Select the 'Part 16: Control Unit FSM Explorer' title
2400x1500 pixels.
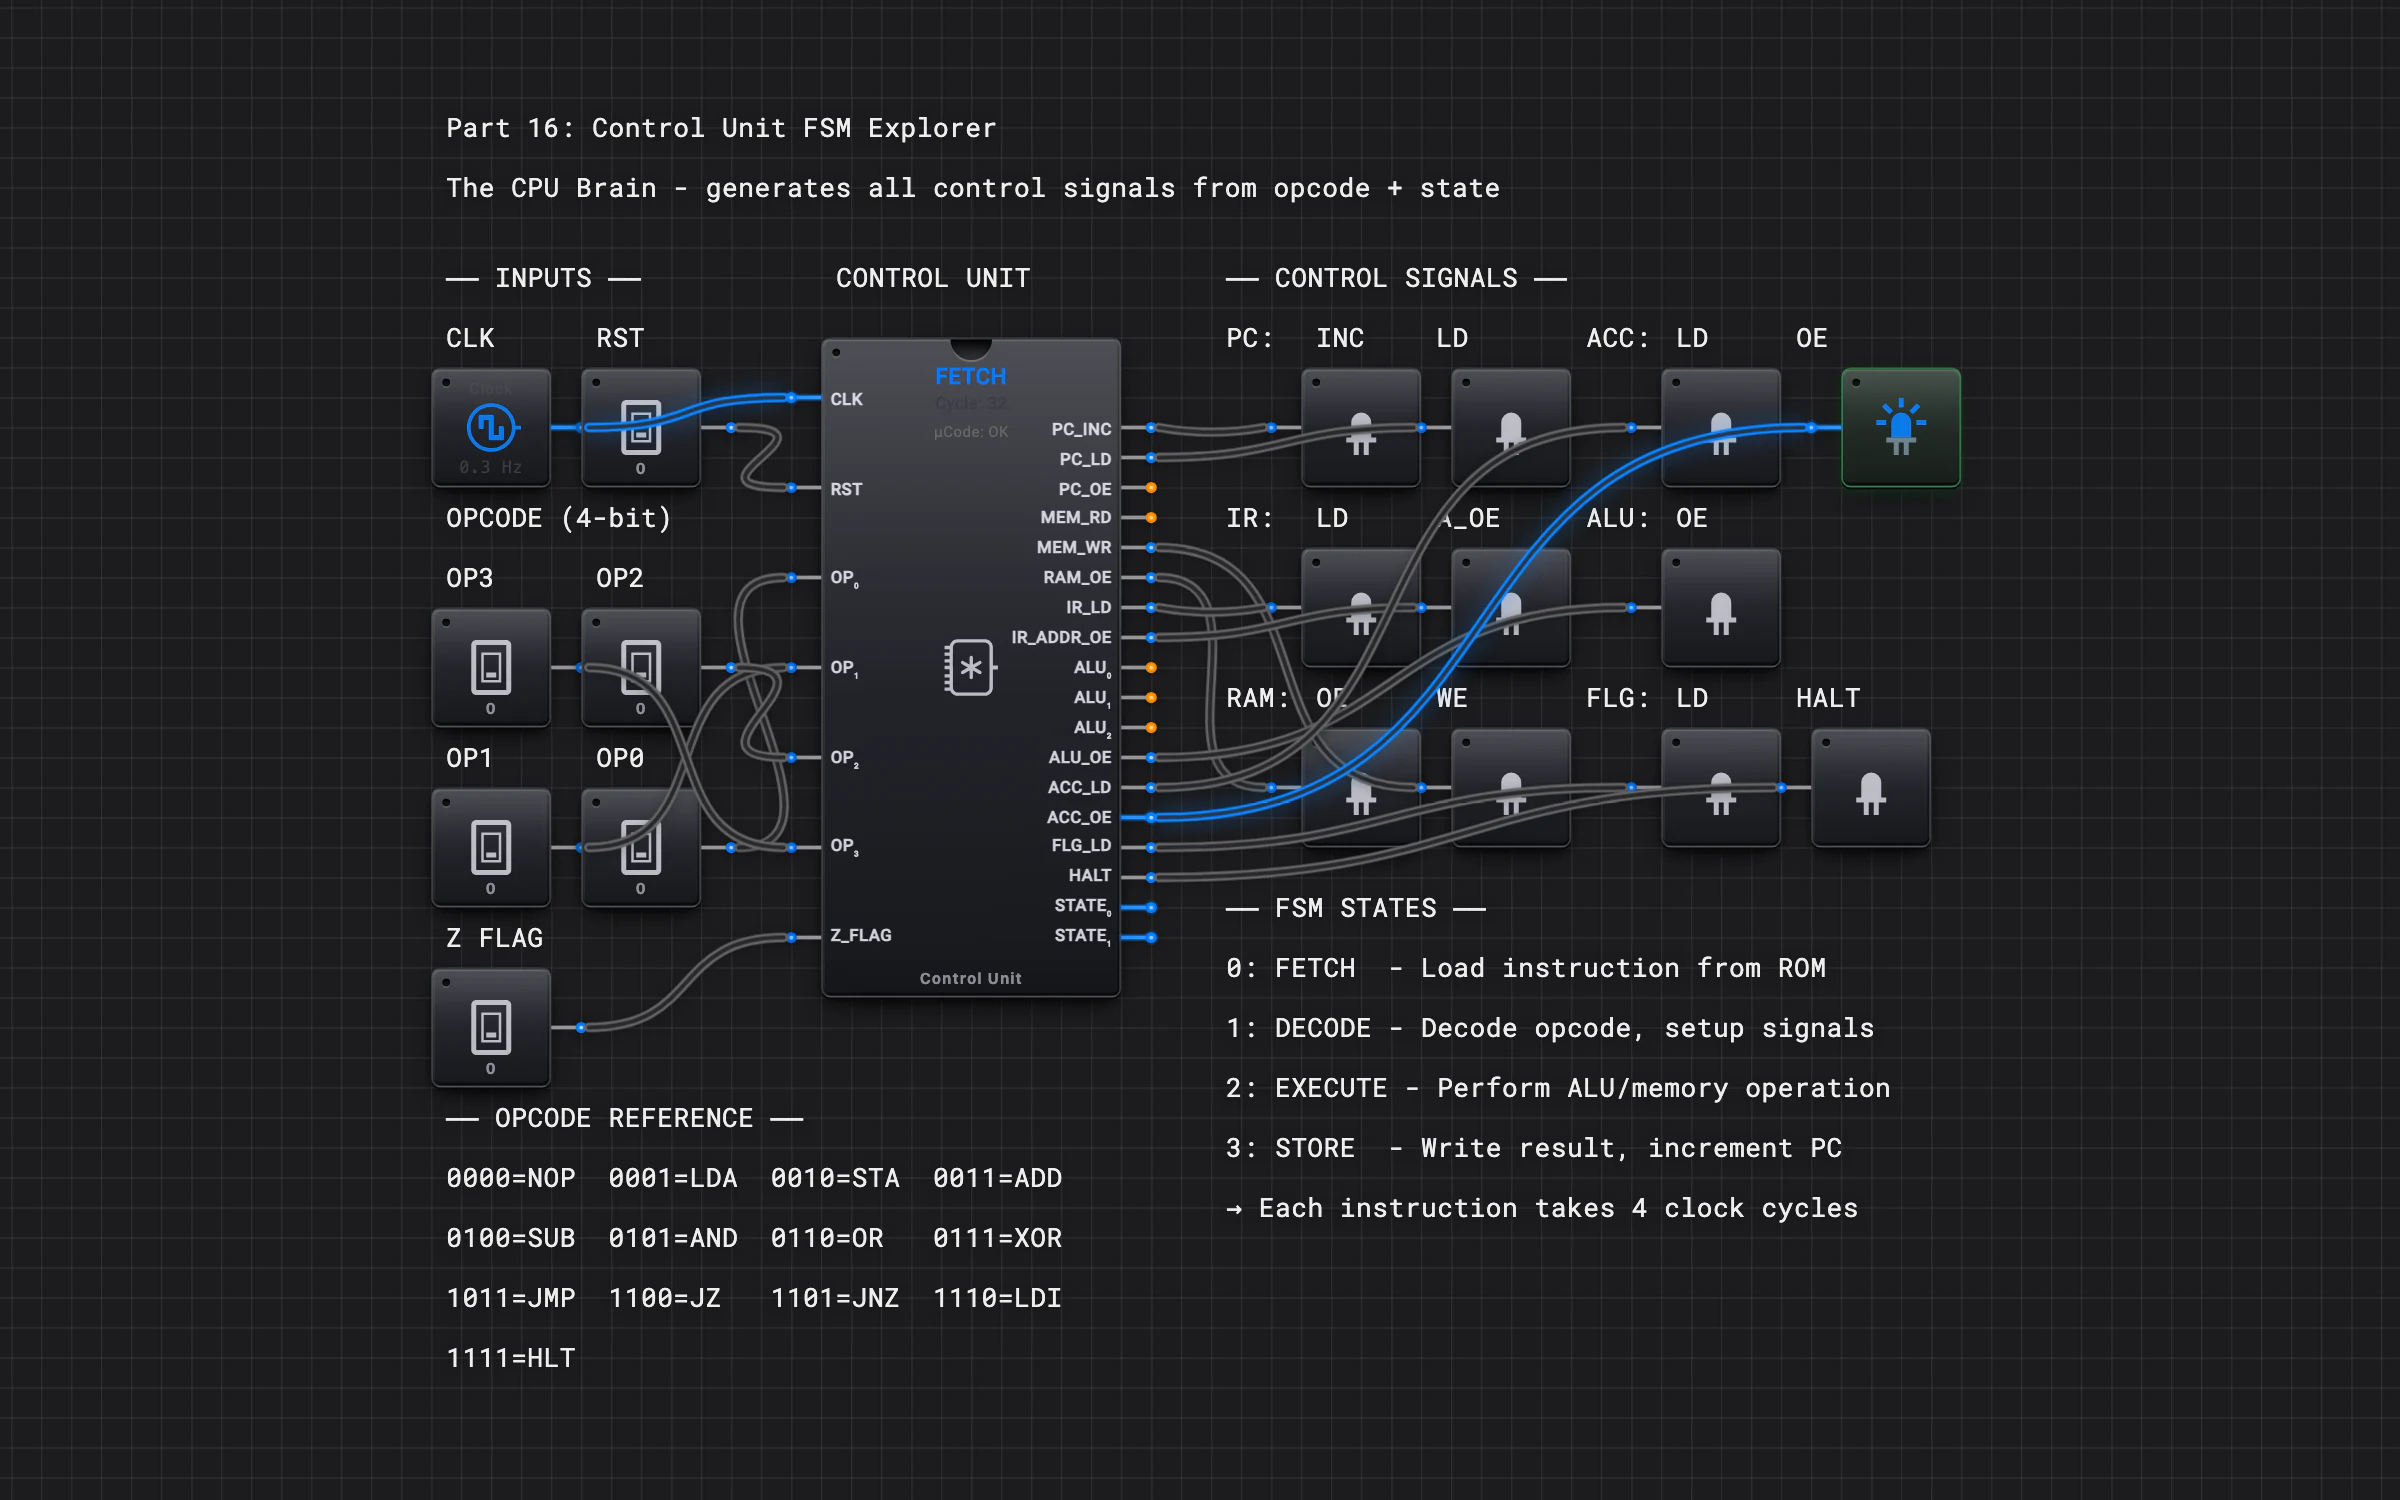(721, 128)
